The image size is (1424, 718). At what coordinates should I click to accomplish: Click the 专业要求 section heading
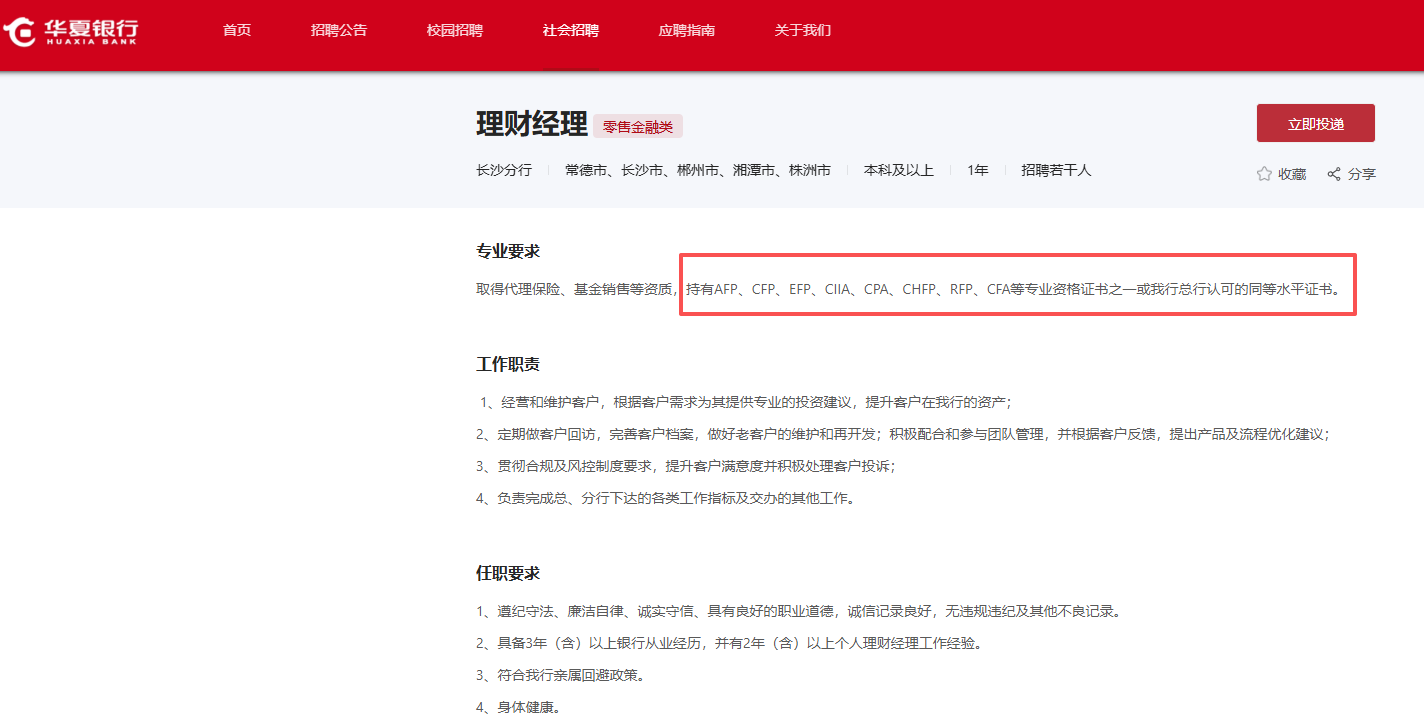pyautogui.click(x=508, y=252)
